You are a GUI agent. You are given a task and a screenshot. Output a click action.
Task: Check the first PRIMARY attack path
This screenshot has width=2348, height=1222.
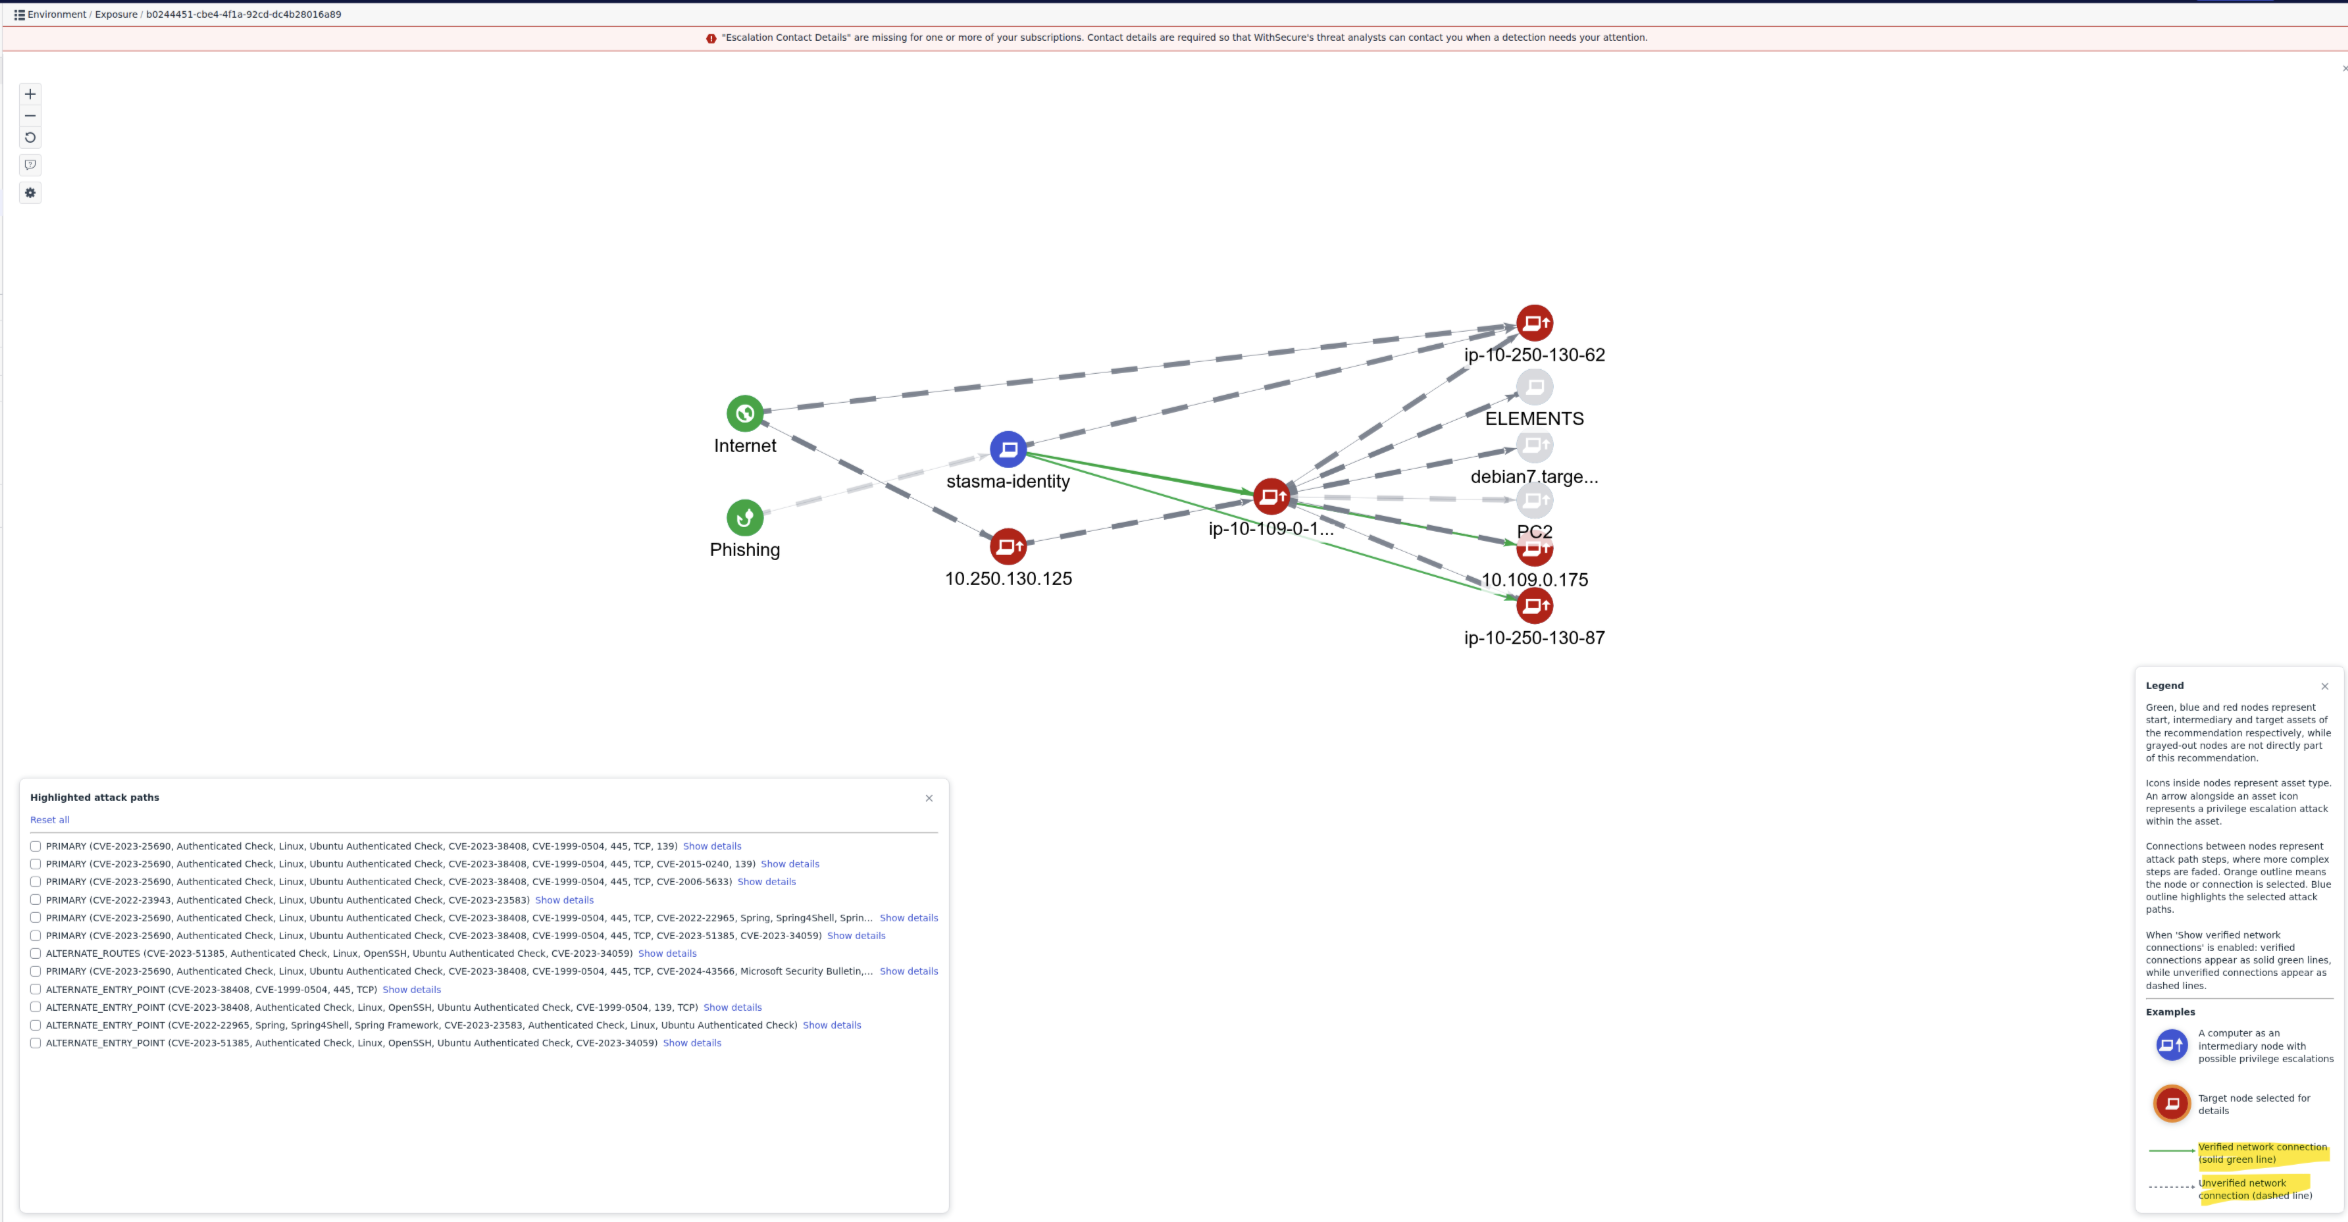(36, 846)
